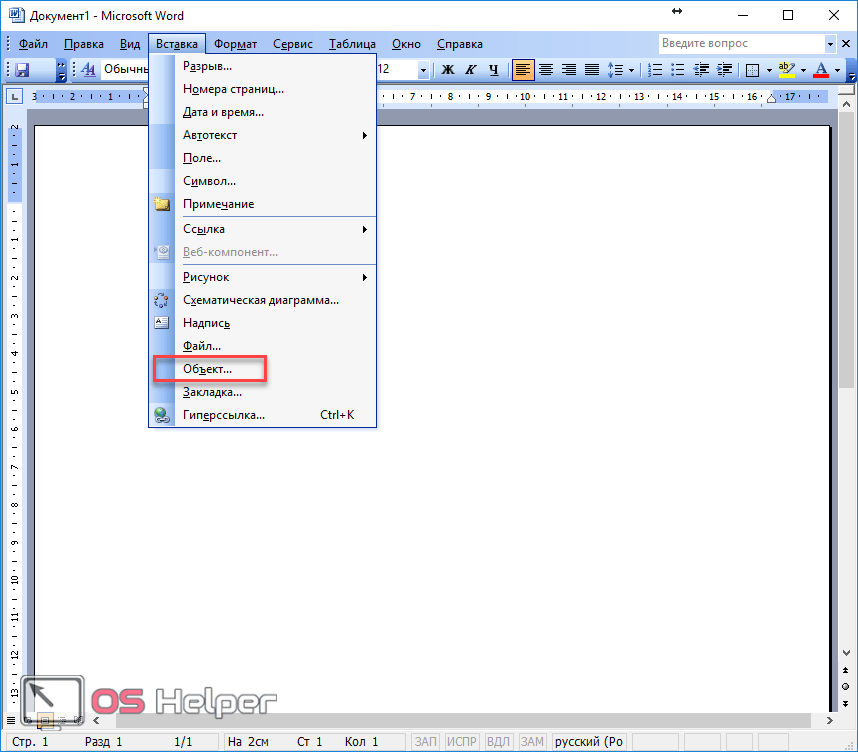Click the 'Введите вопрос' help field

(740, 44)
